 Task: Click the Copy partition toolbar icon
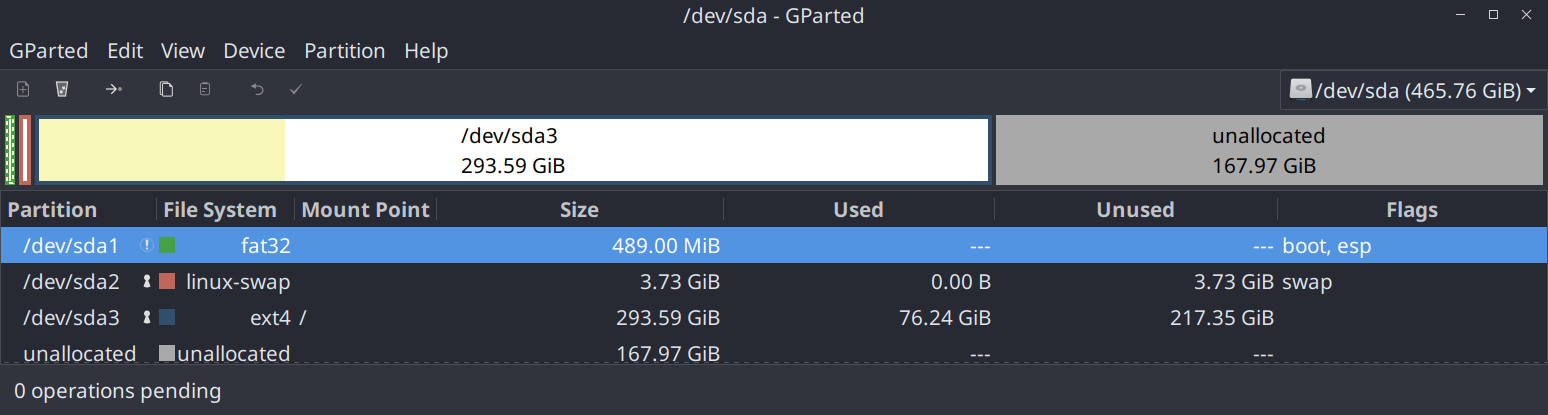pos(166,90)
